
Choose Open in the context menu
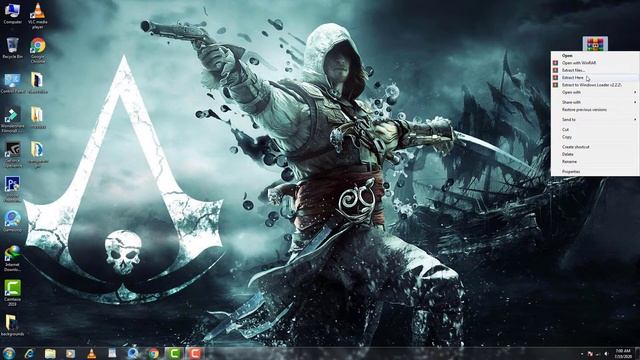click(x=595, y=56)
